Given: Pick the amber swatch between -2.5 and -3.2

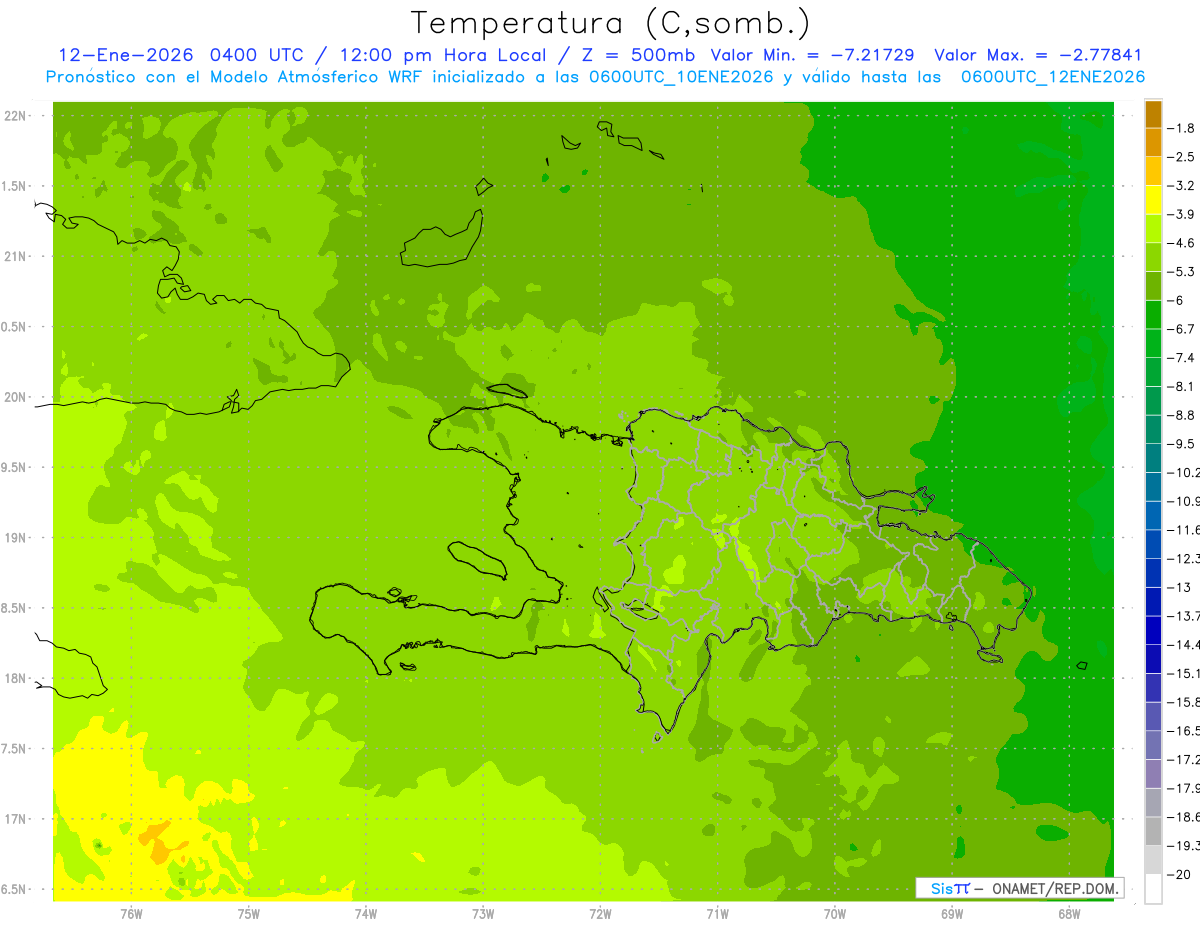Looking at the screenshot, I should (x=1153, y=171).
